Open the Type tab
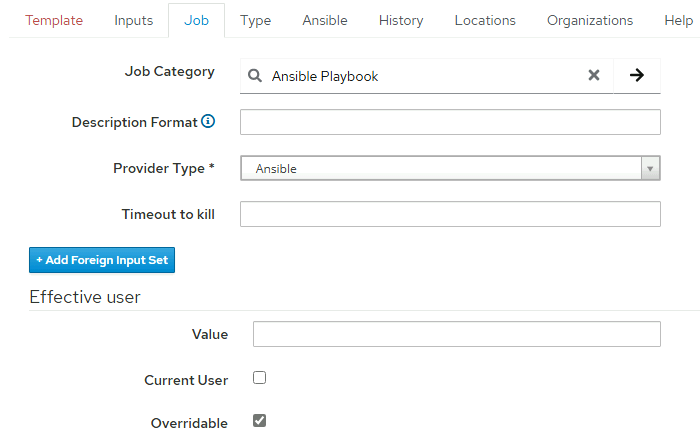This screenshot has height=433, width=700. [255, 21]
